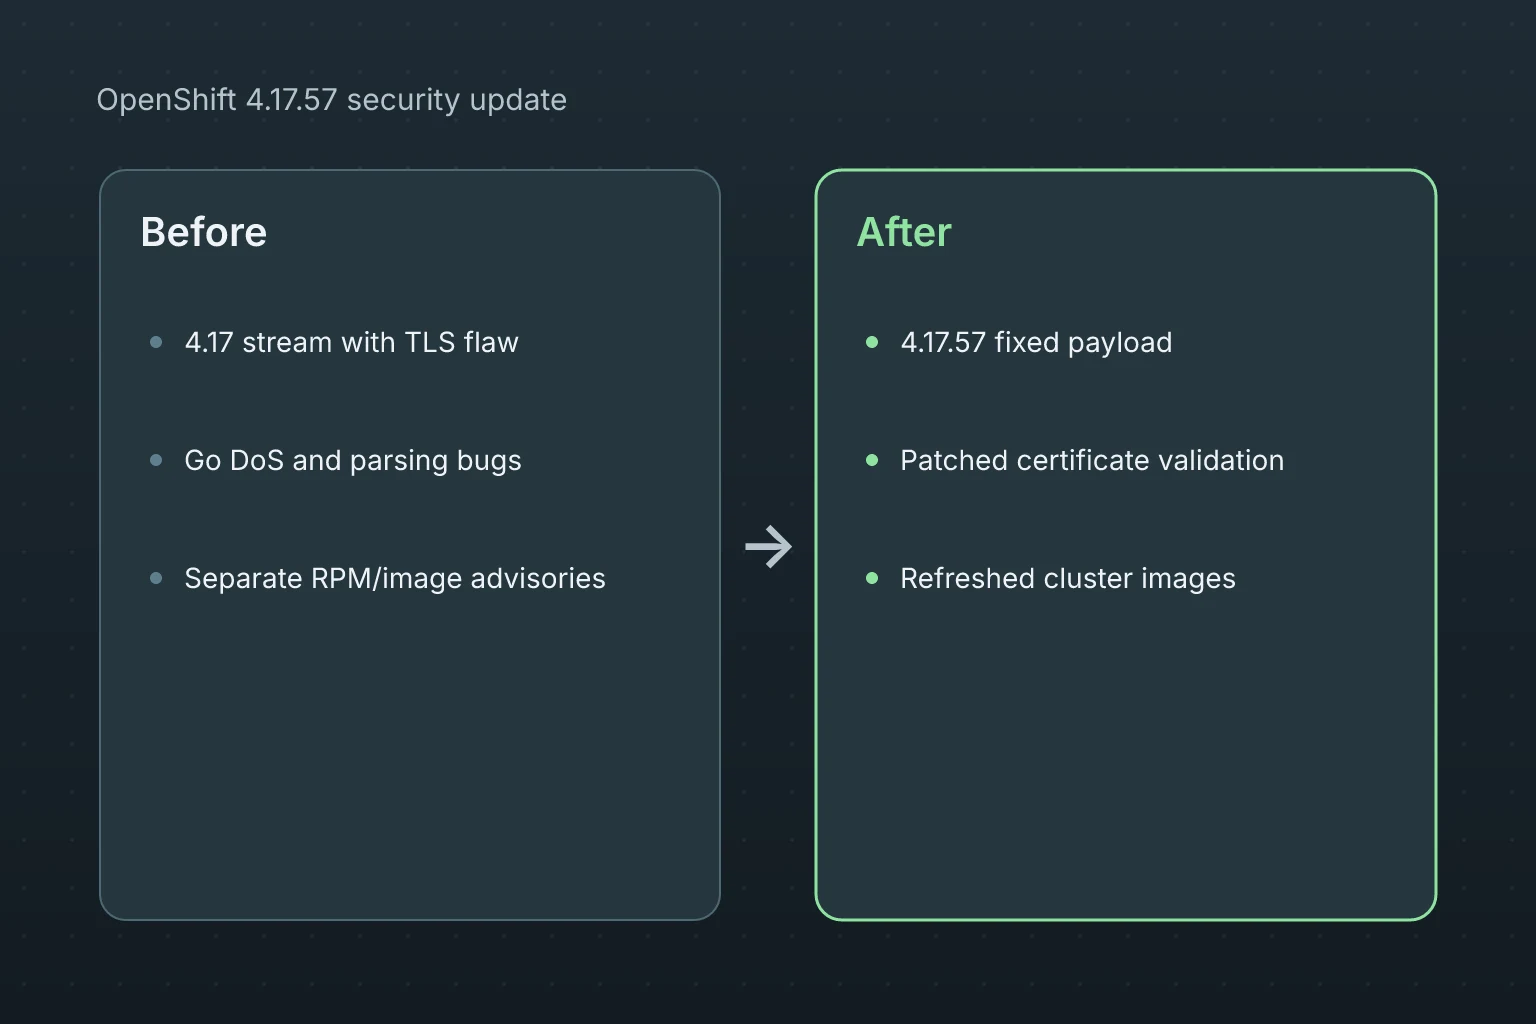Click the words security update in the title

(x=457, y=100)
